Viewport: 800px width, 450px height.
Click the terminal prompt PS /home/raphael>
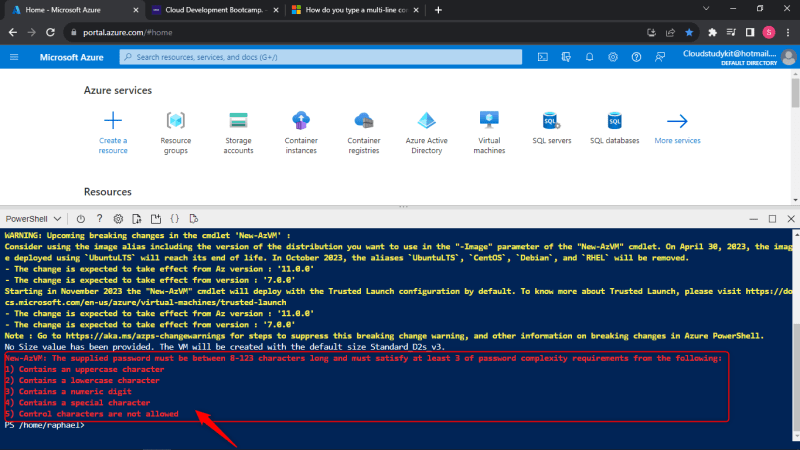pos(44,425)
